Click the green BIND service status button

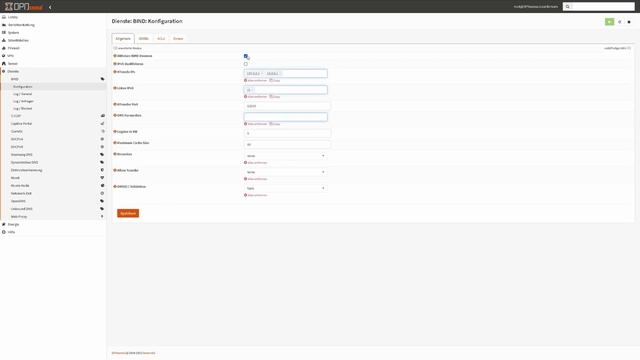coord(609,22)
